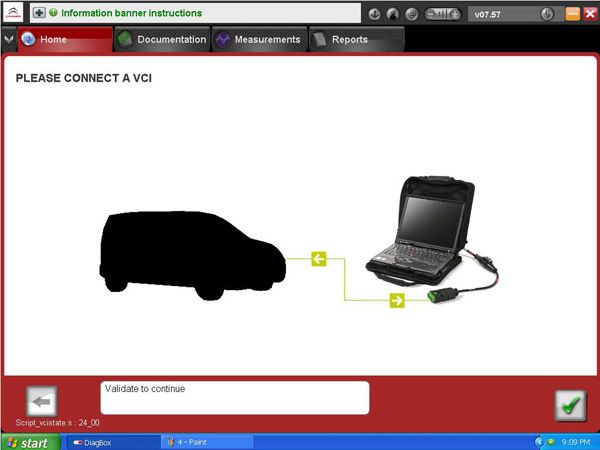Click the user profile round icon
600x450 pixels.
[x=393, y=15]
